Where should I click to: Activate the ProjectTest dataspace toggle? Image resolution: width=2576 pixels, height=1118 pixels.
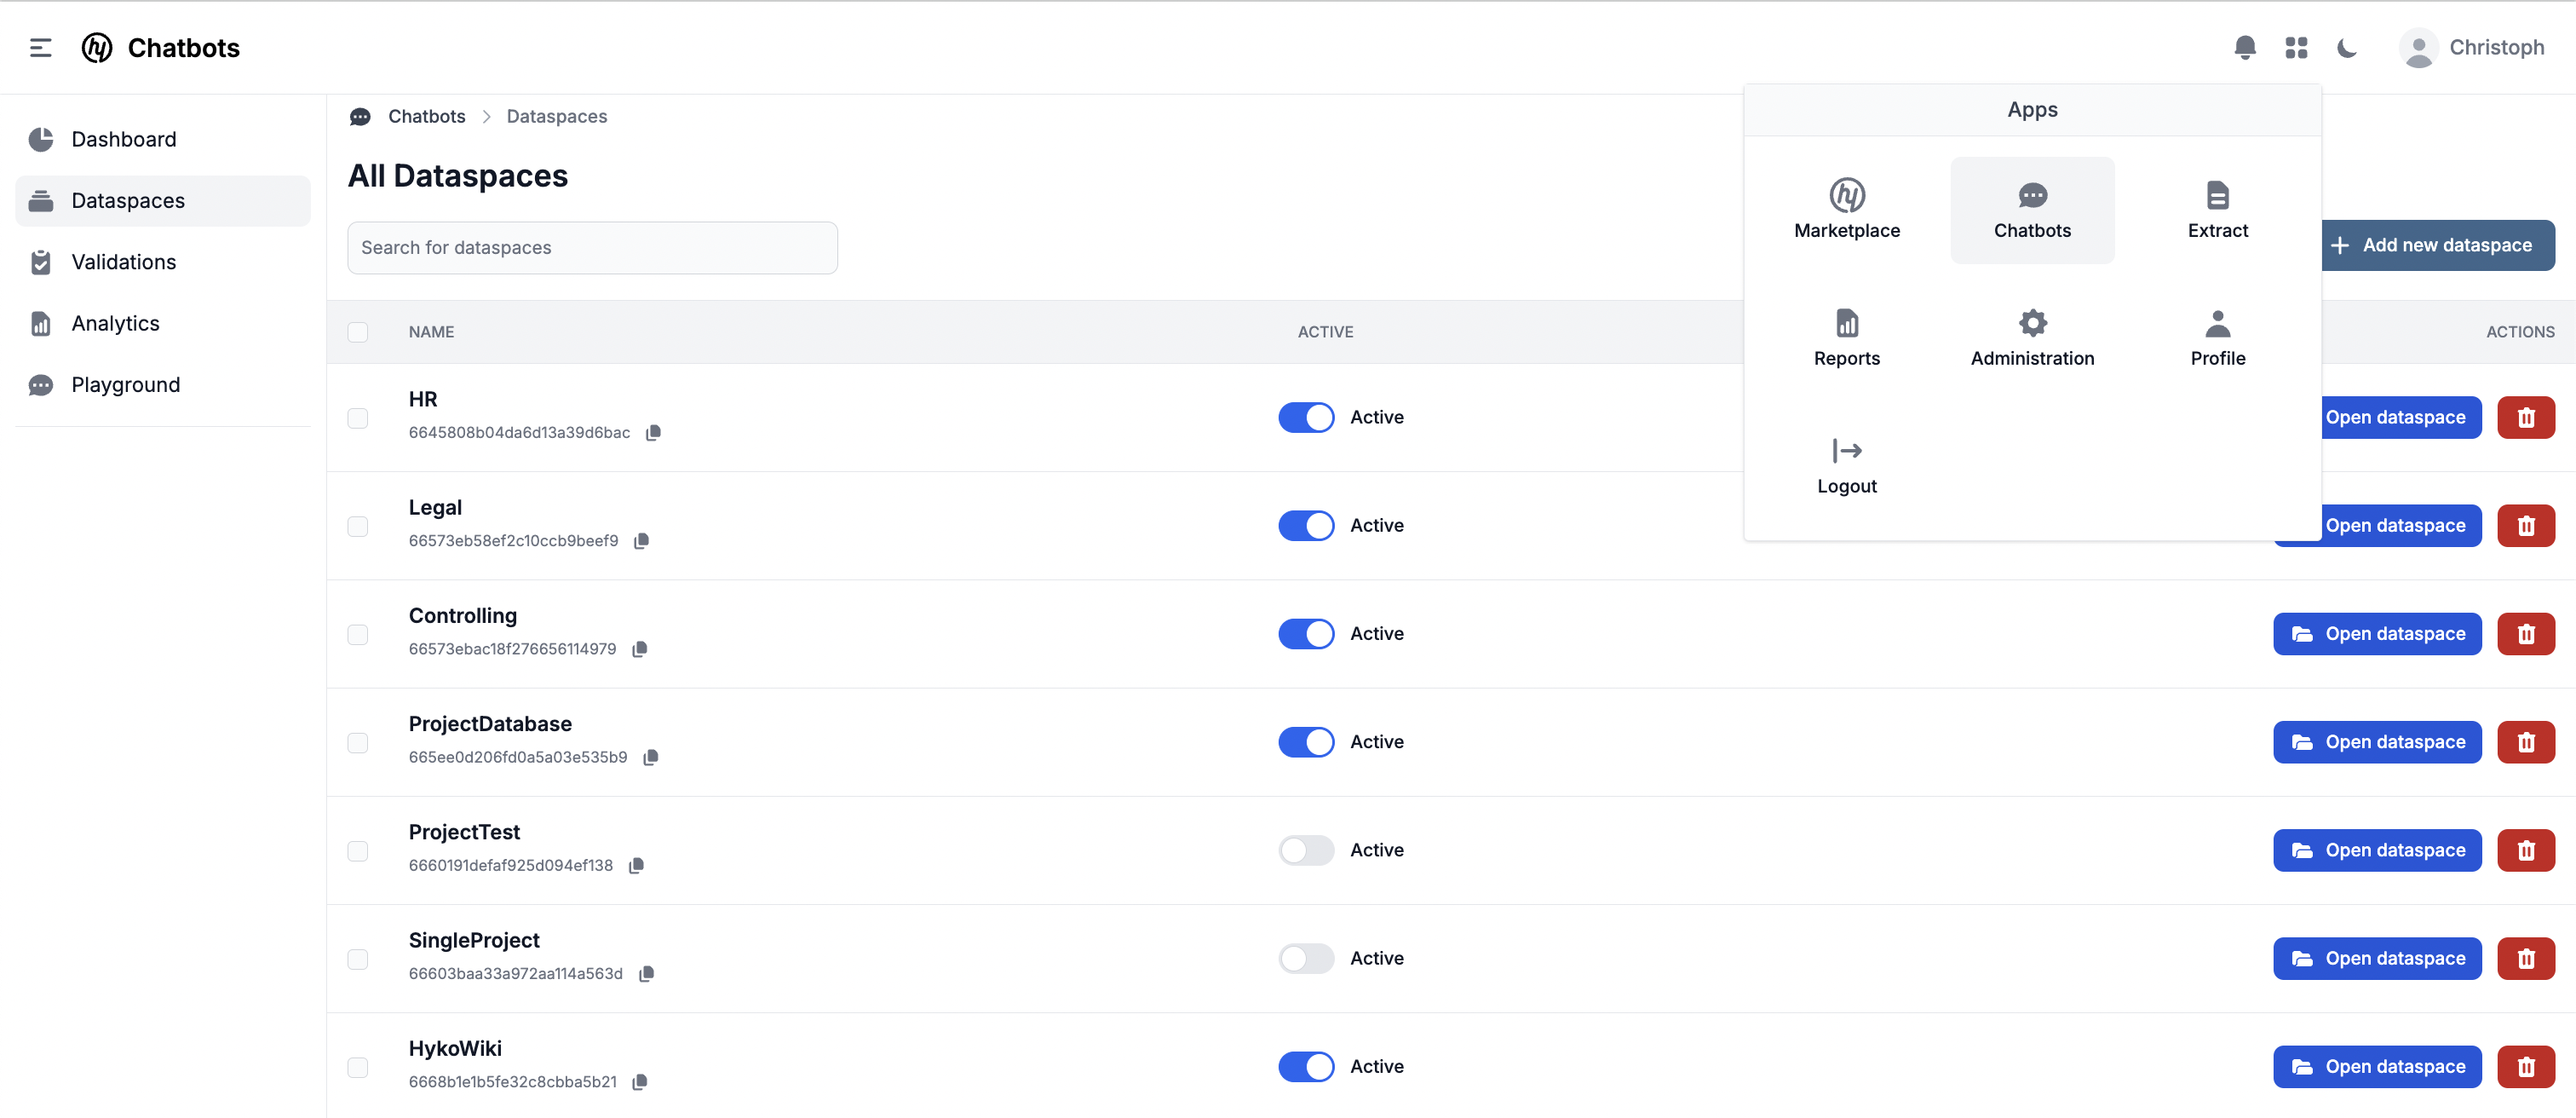pyautogui.click(x=1306, y=850)
